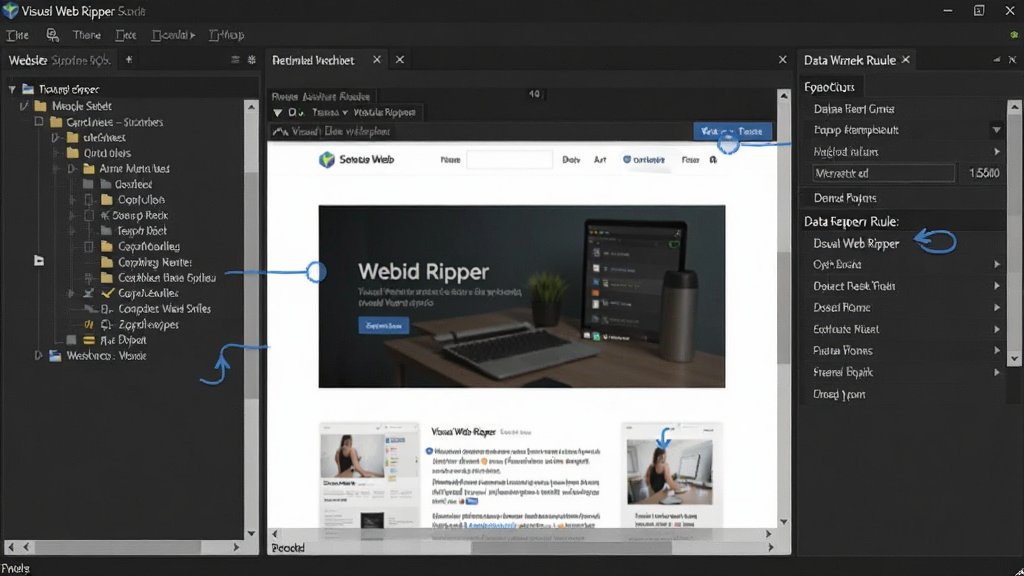The width and height of the screenshot is (1024, 576).
Task: Open the 'Art' link in page navbar
Action: pyautogui.click(x=600, y=159)
